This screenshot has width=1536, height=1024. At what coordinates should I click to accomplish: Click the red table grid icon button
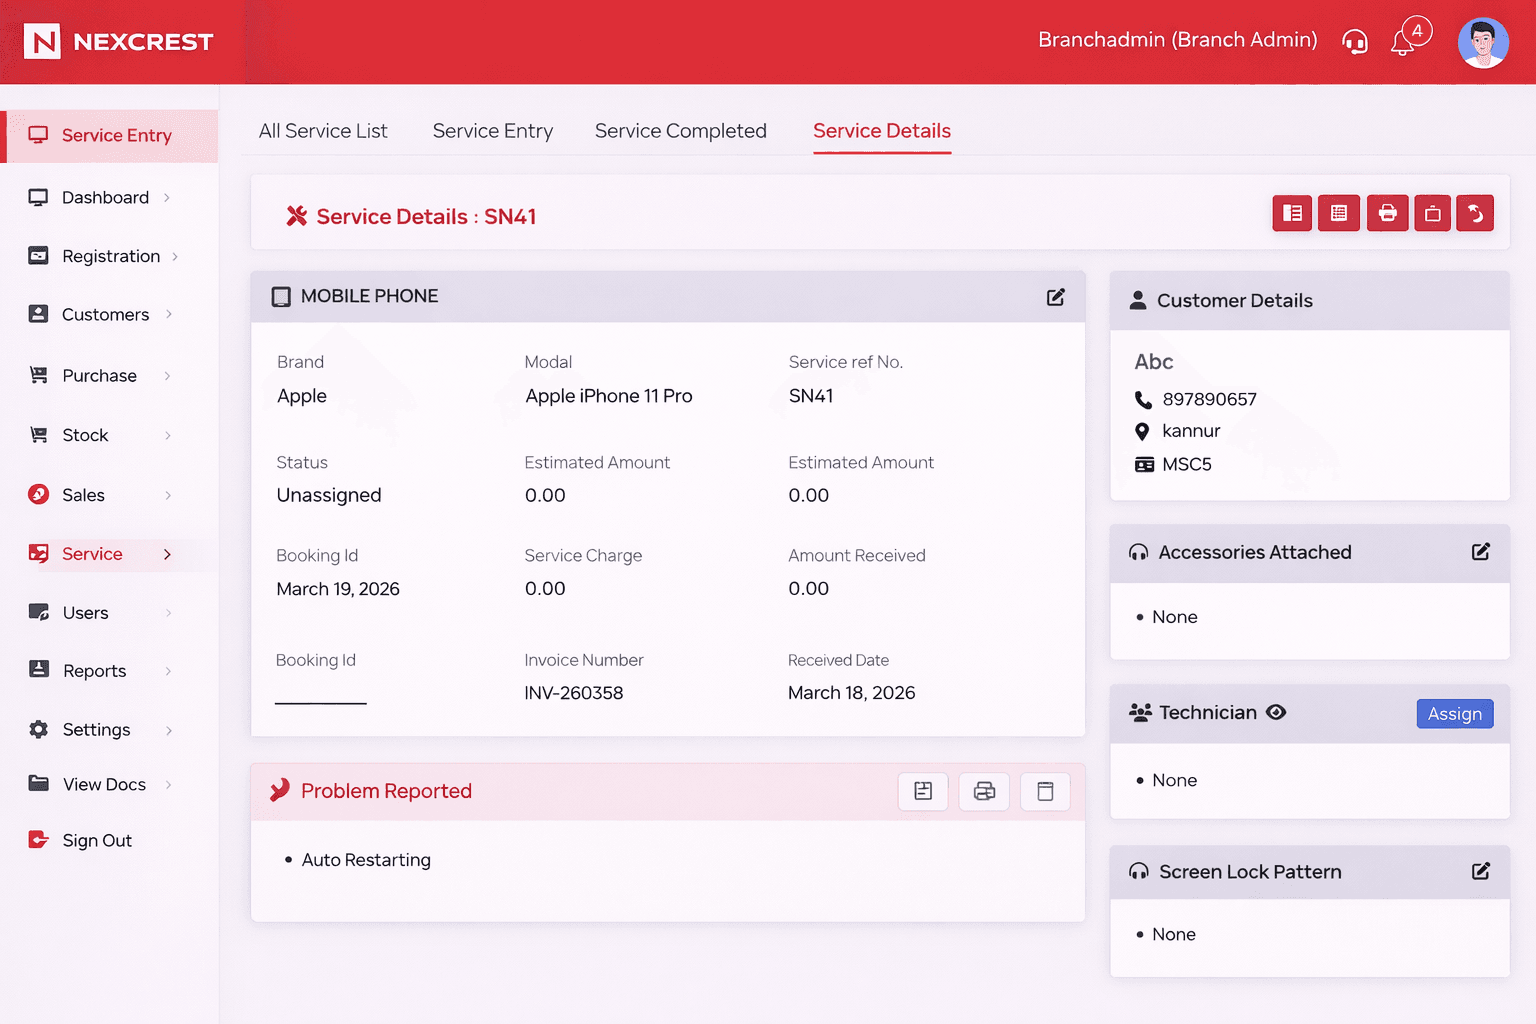click(x=1339, y=213)
